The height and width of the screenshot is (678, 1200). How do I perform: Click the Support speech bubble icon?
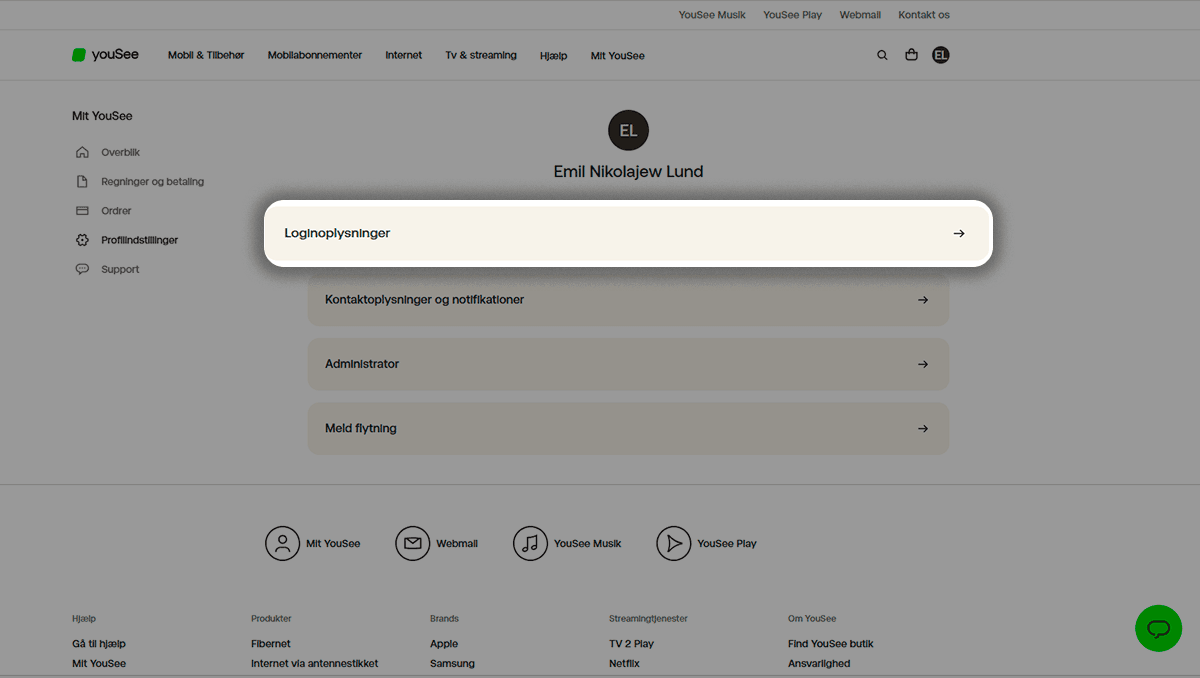coord(82,269)
